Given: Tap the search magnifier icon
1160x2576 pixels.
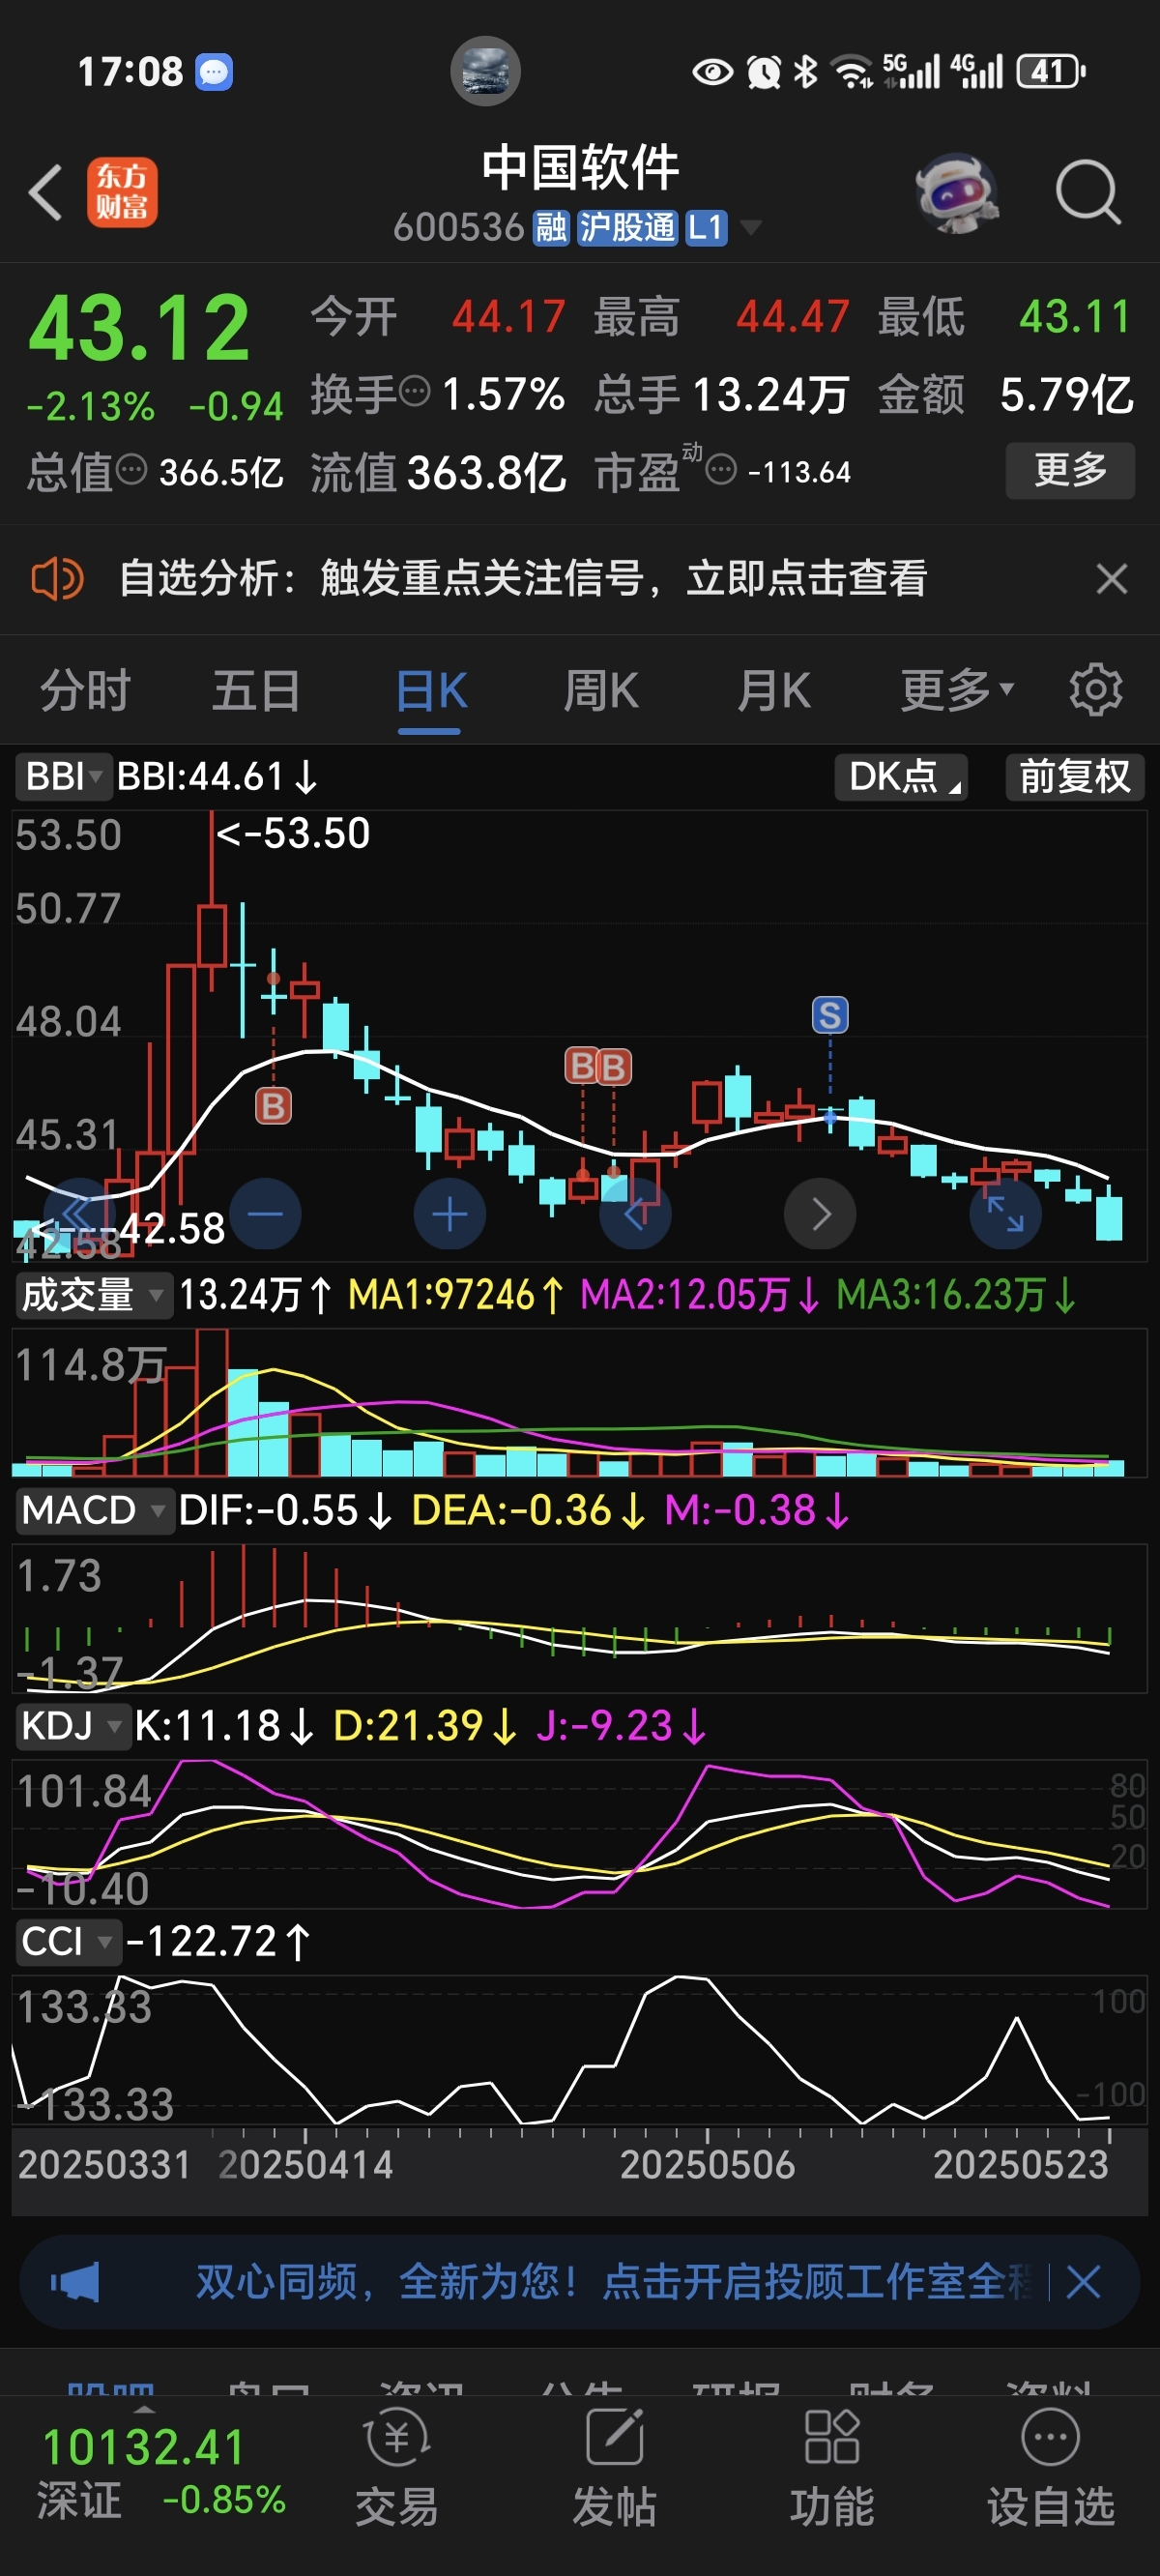Looking at the screenshot, I should coord(1088,191).
